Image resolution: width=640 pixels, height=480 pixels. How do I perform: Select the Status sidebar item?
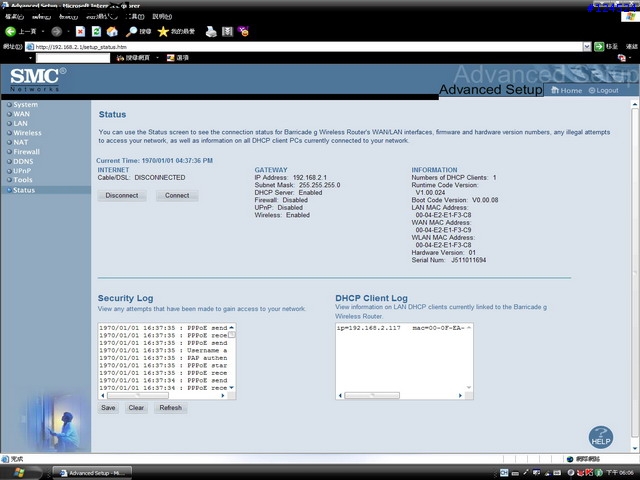(24, 190)
